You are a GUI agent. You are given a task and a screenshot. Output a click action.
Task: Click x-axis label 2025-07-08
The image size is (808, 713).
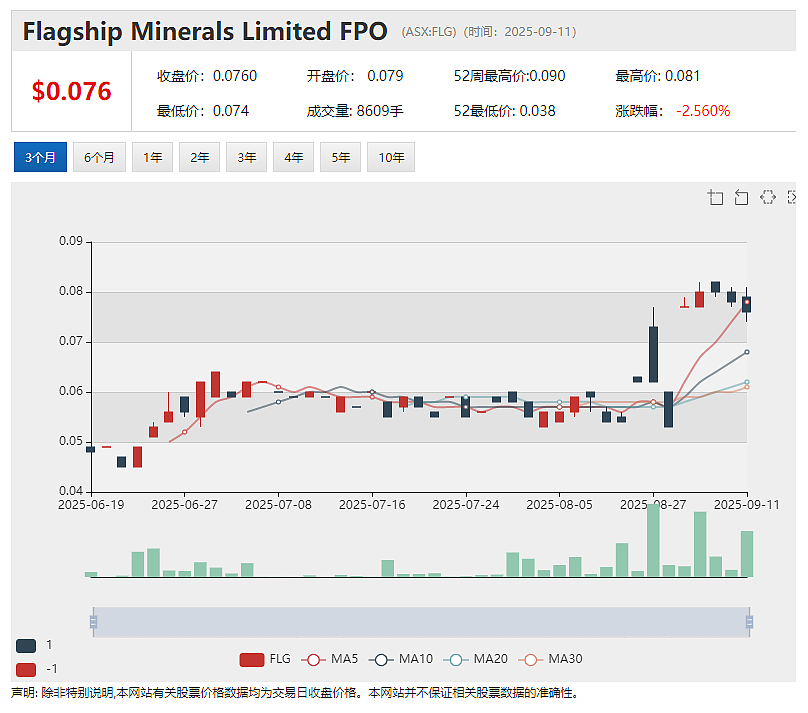278,505
